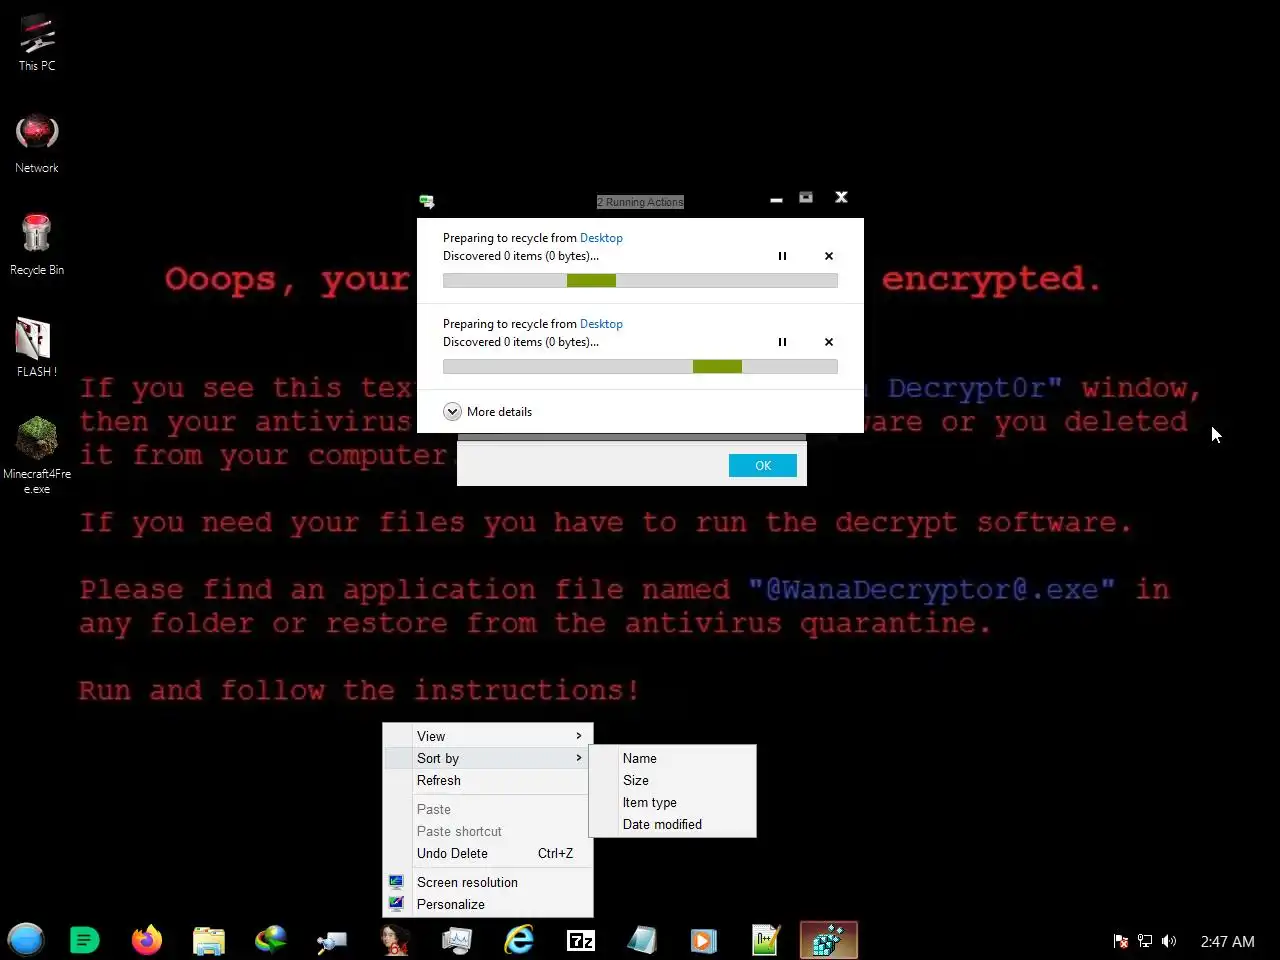Open Notepad++ from the taskbar
Screen dimensions: 1280x960
click(766, 940)
